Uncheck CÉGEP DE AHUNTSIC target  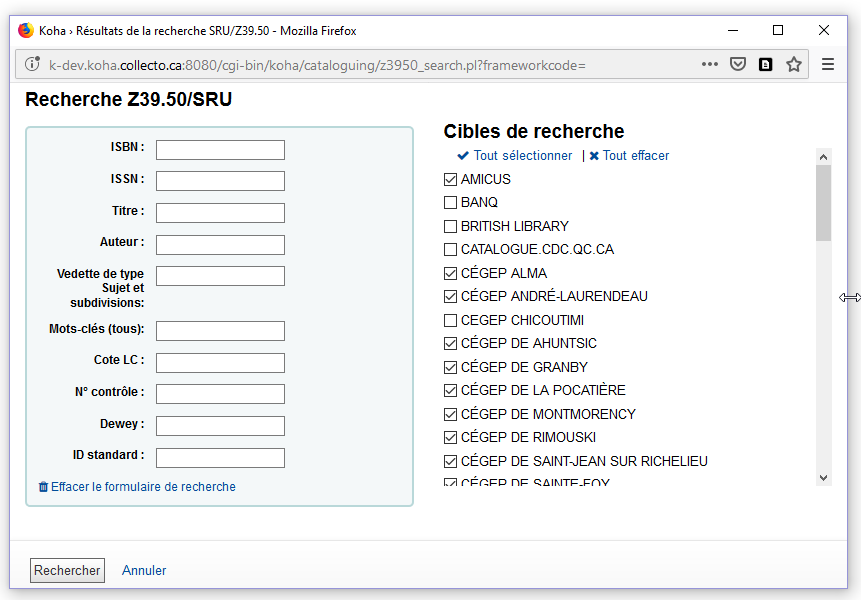pyautogui.click(x=450, y=344)
